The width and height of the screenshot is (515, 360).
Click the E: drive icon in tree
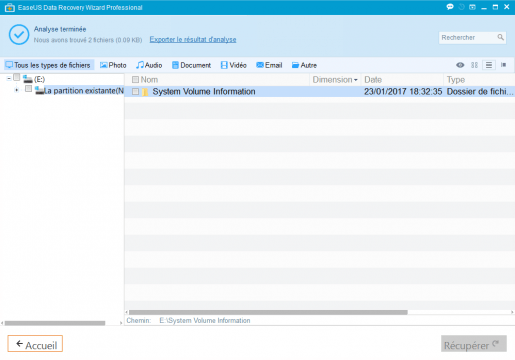tap(28, 79)
